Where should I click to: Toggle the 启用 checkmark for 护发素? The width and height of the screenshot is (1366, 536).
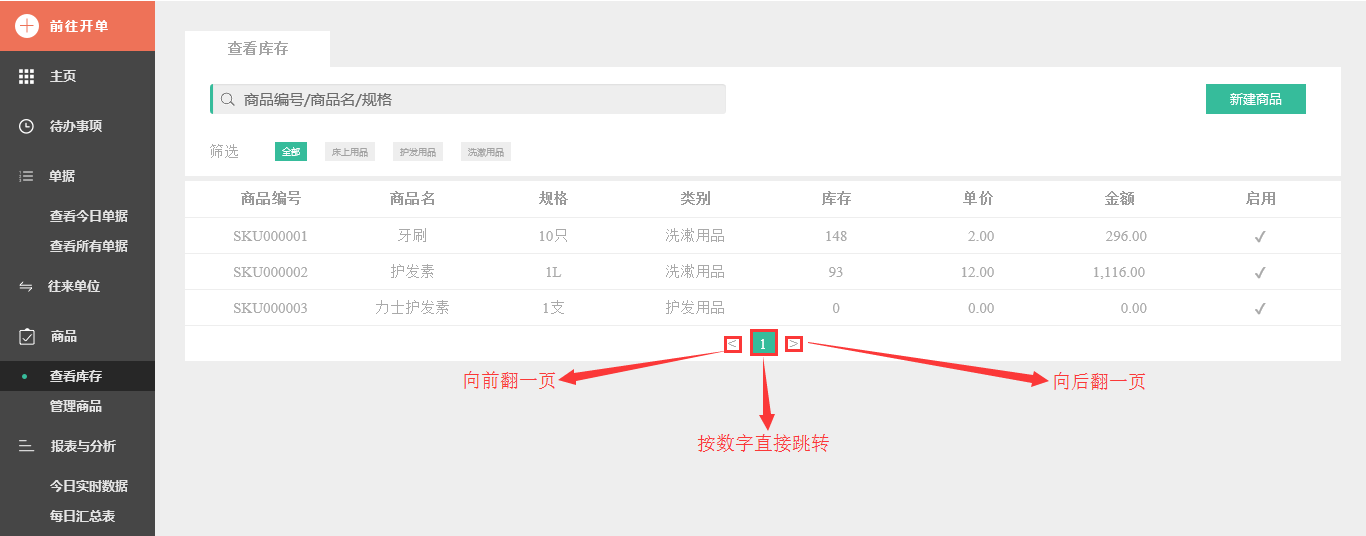(x=1260, y=272)
